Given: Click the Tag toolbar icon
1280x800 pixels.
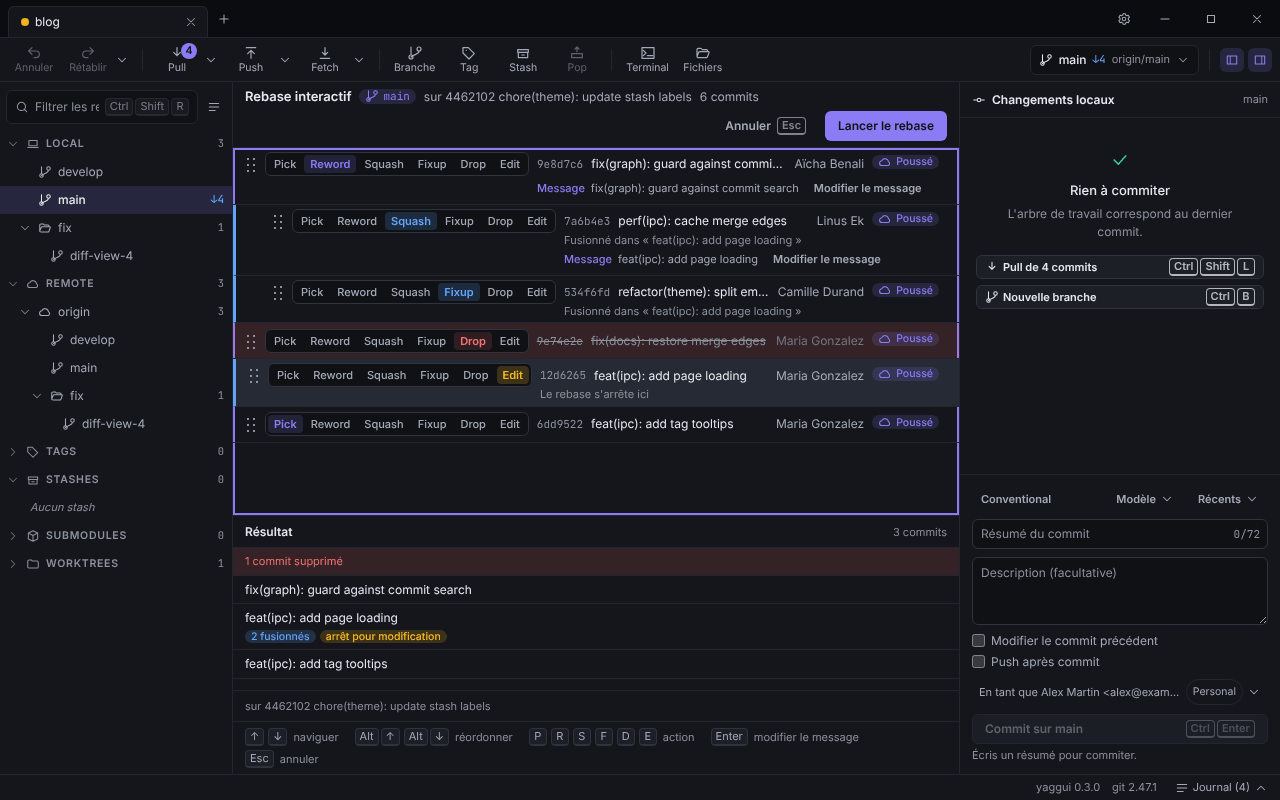Looking at the screenshot, I should [469, 59].
